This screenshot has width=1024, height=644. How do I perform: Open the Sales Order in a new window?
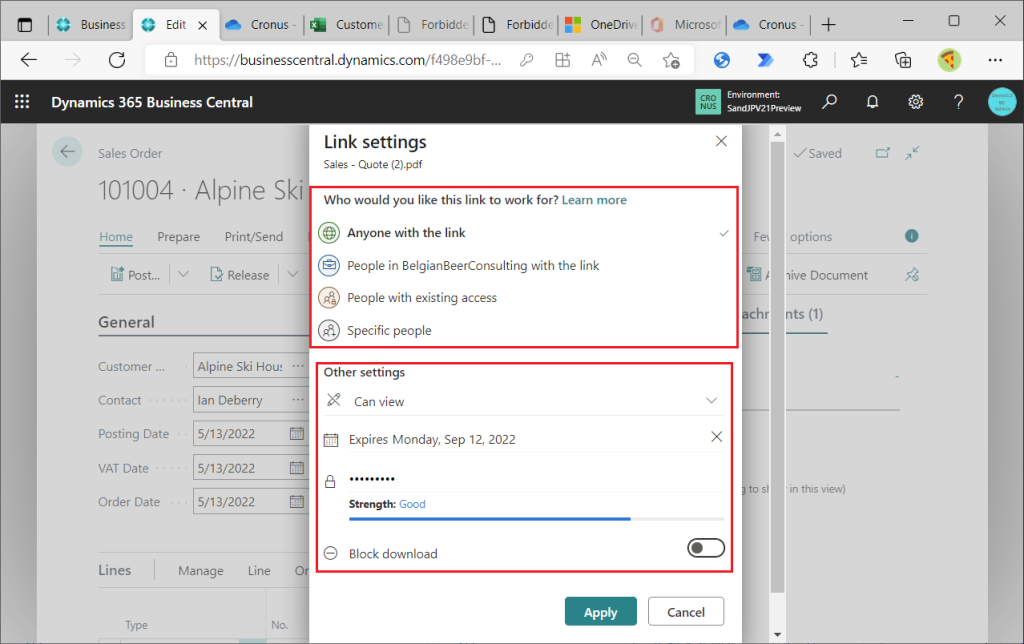point(882,153)
